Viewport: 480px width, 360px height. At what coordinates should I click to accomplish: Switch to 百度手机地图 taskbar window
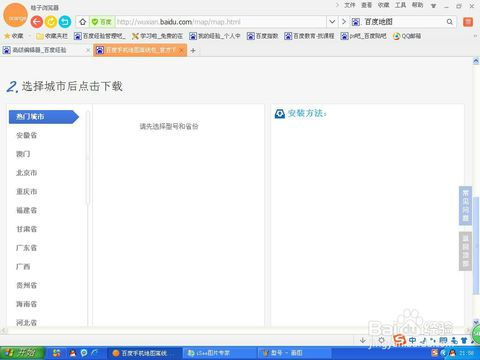[x=144, y=353]
